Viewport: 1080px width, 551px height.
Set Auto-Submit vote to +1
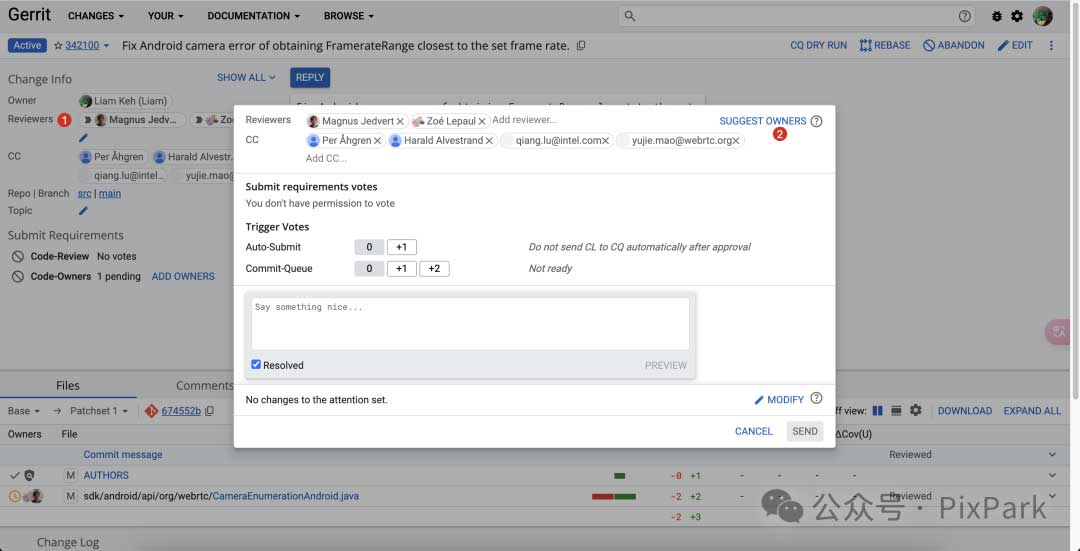(x=402, y=247)
